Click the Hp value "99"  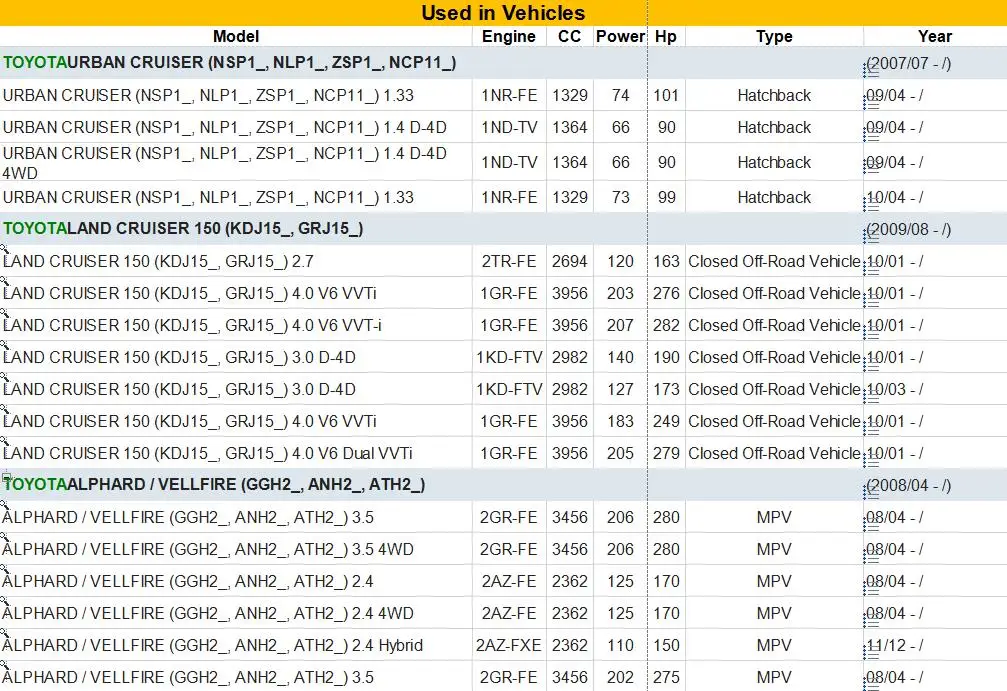point(667,198)
